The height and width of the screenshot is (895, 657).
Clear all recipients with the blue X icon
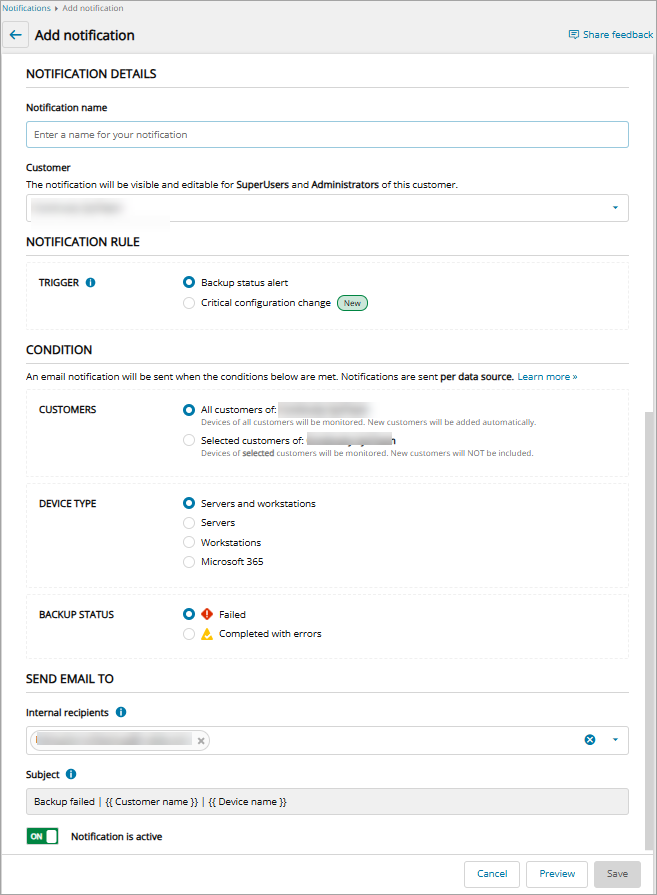[590, 740]
